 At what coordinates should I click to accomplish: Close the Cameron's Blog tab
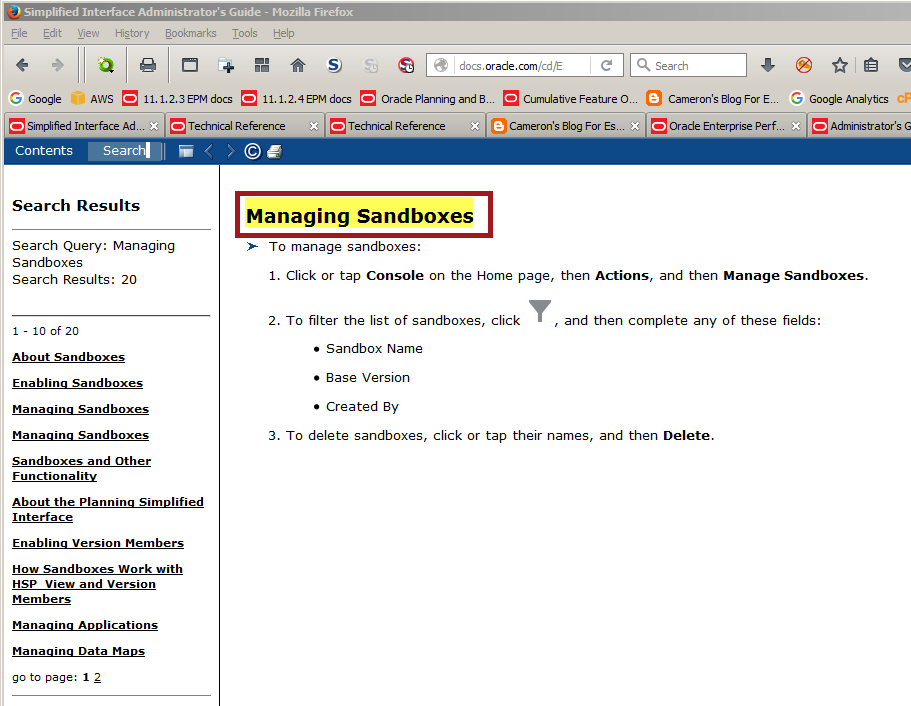point(635,126)
